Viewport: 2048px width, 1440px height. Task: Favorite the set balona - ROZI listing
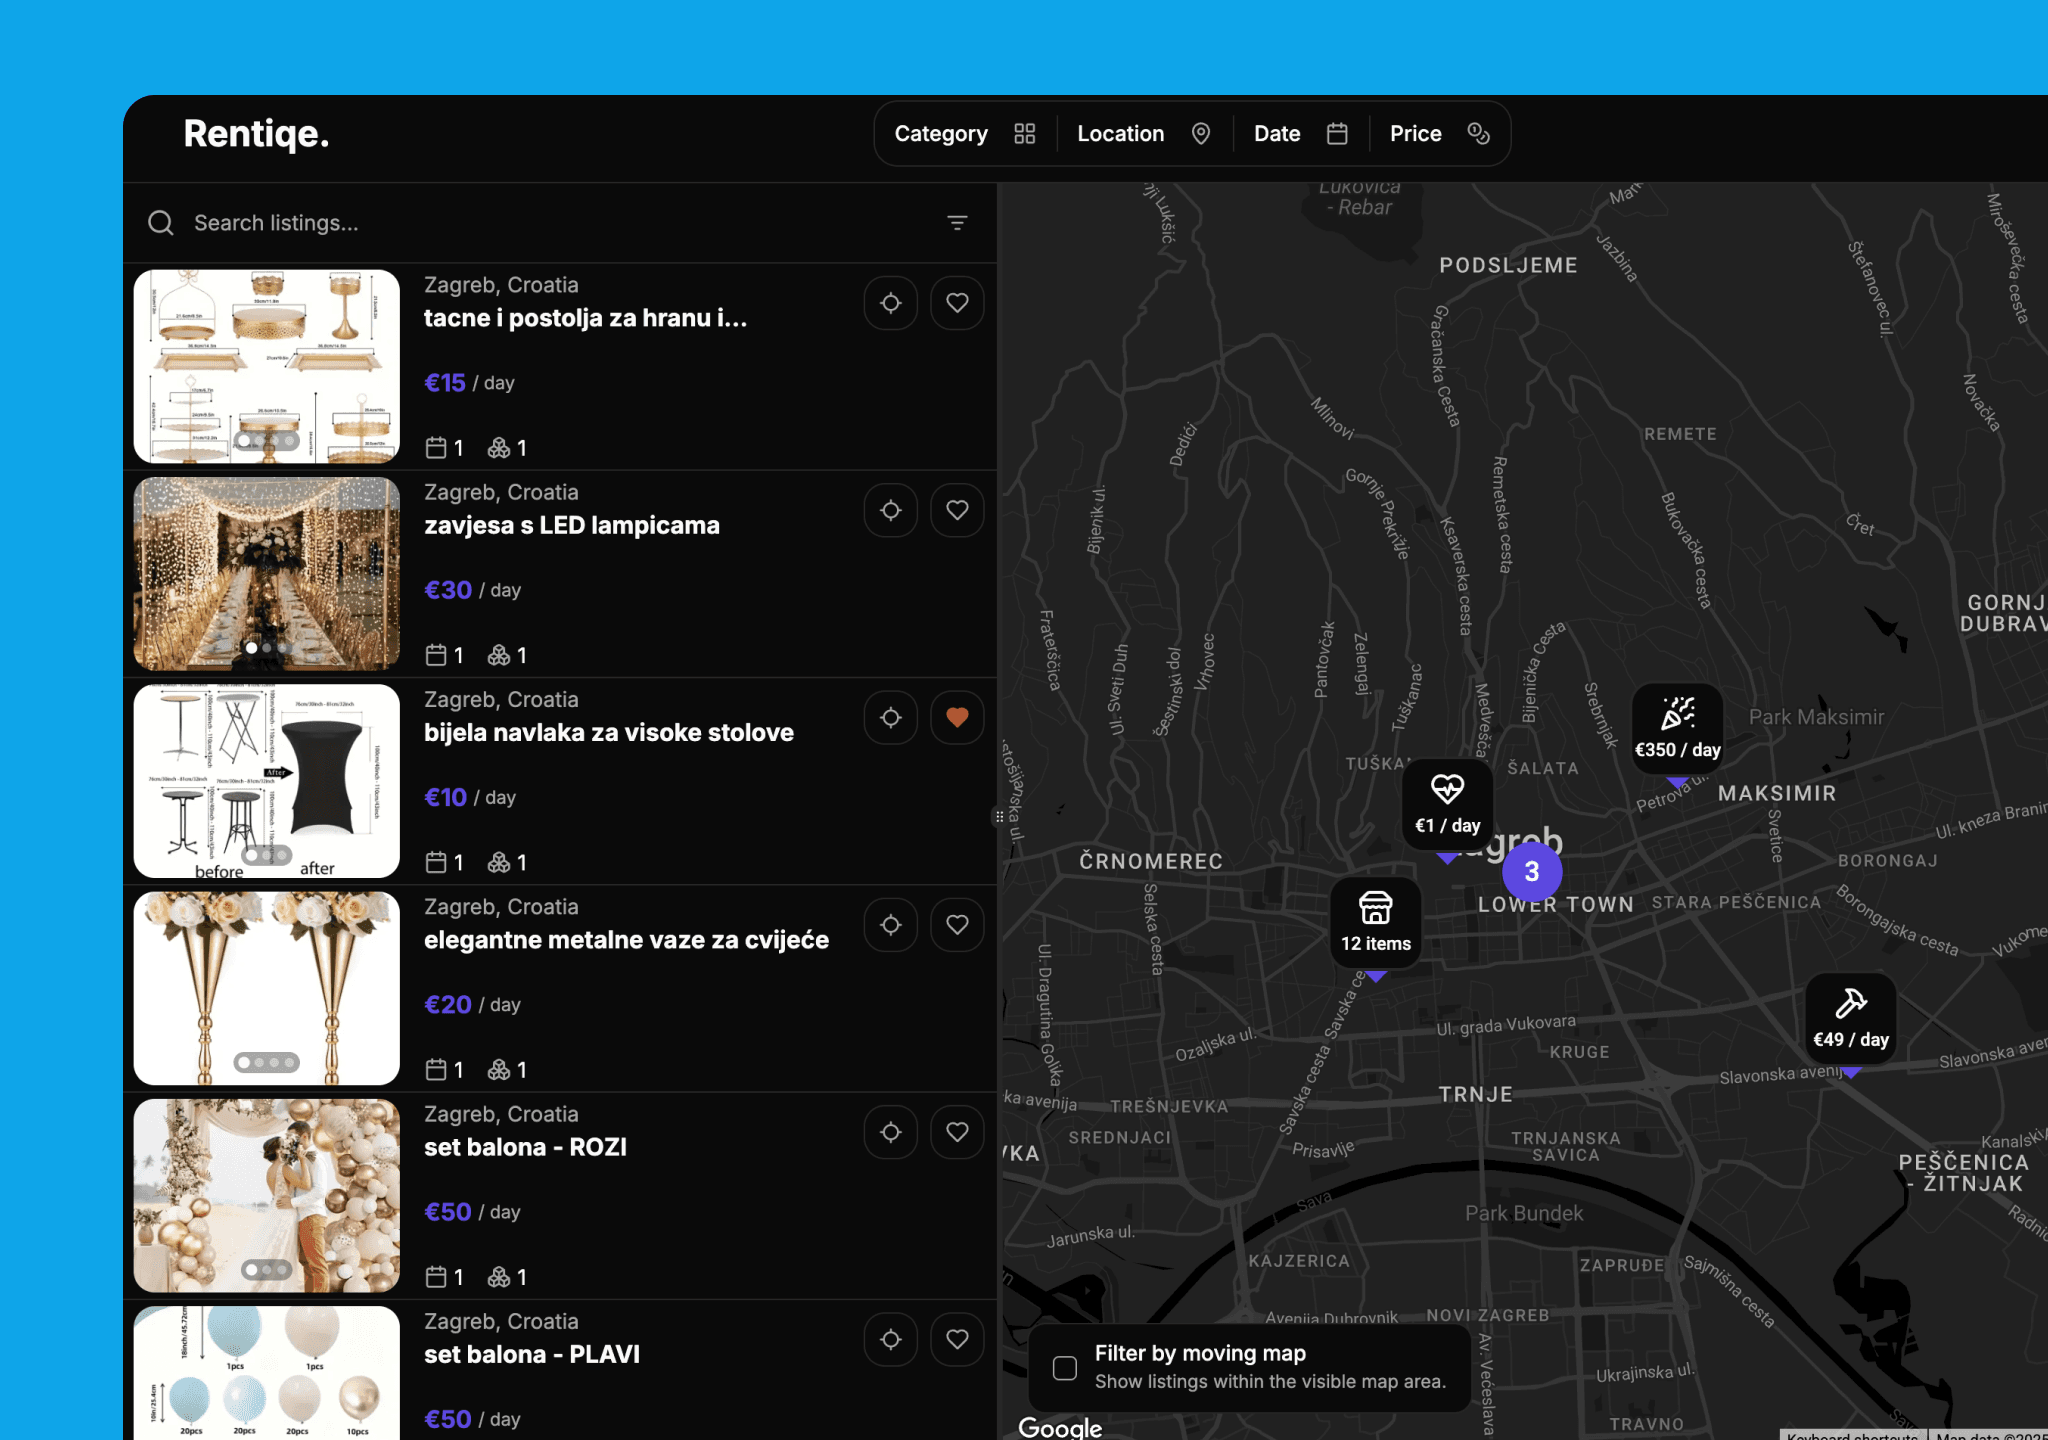click(x=957, y=1132)
